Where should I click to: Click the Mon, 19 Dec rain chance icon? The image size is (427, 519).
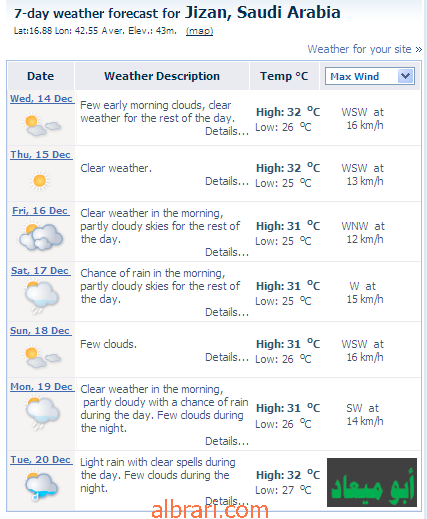pos(42,413)
